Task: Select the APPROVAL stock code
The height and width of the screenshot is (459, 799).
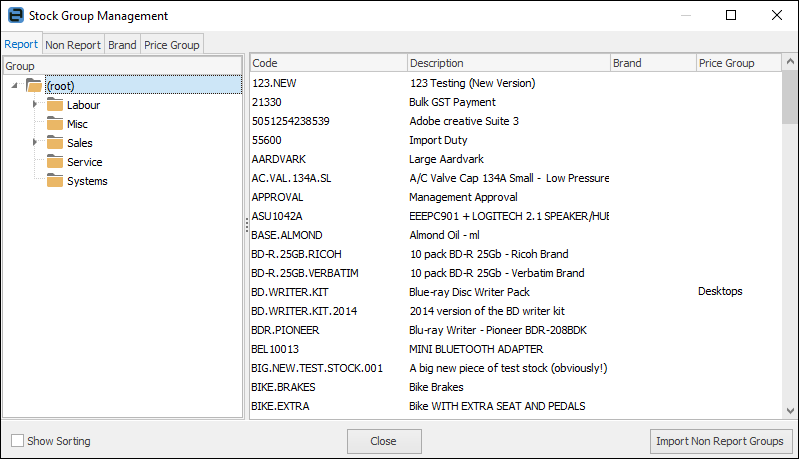Action: click(x=277, y=197)
